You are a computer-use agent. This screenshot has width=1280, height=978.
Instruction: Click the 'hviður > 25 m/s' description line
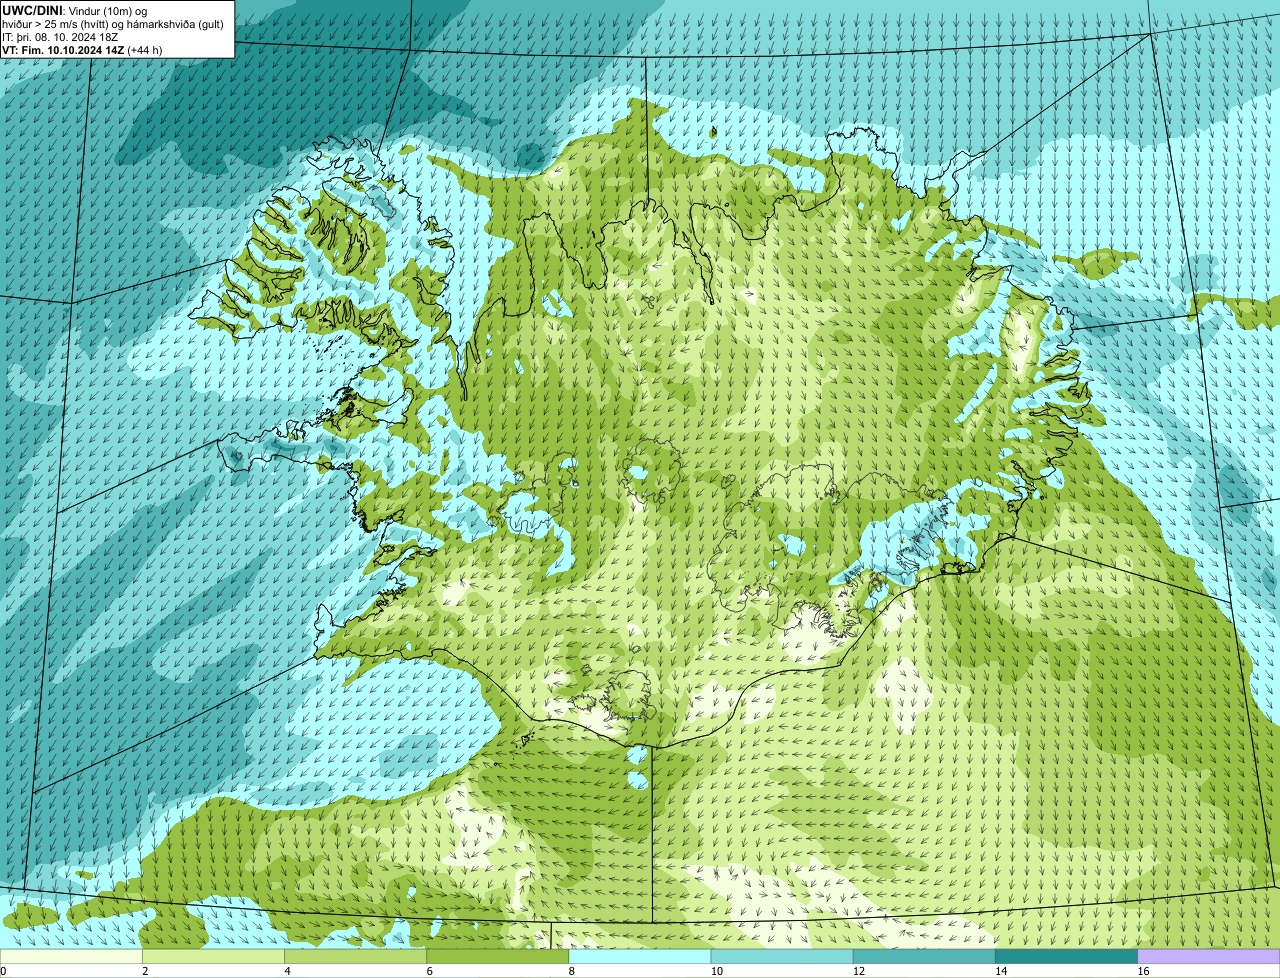pyautogui.click(x=113, y=23)
